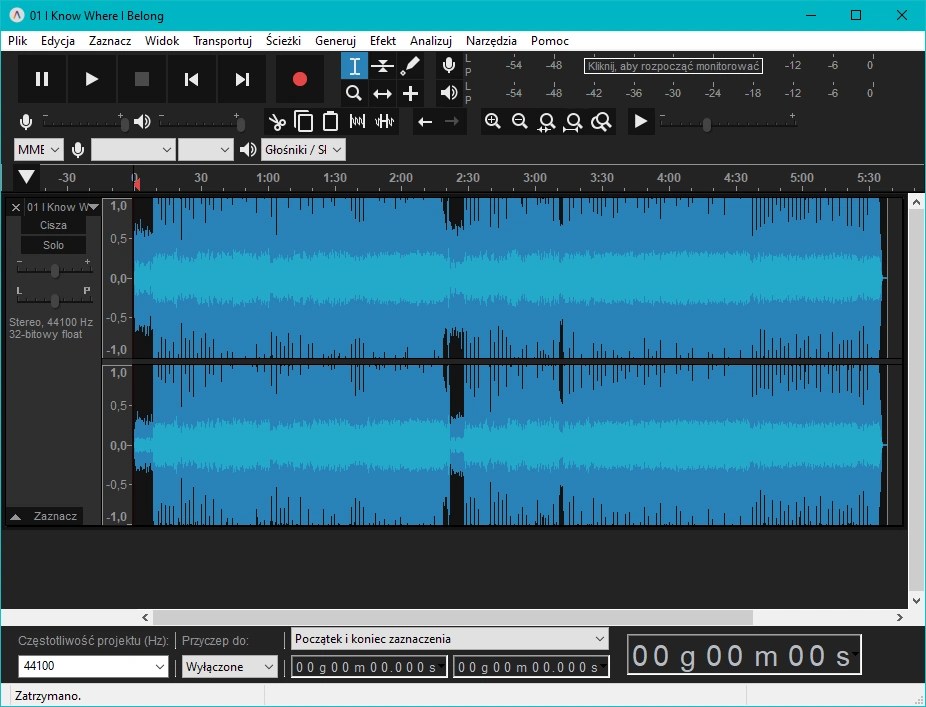Start playback with the large Play button

pyautogui.click(x=92, y=79)
